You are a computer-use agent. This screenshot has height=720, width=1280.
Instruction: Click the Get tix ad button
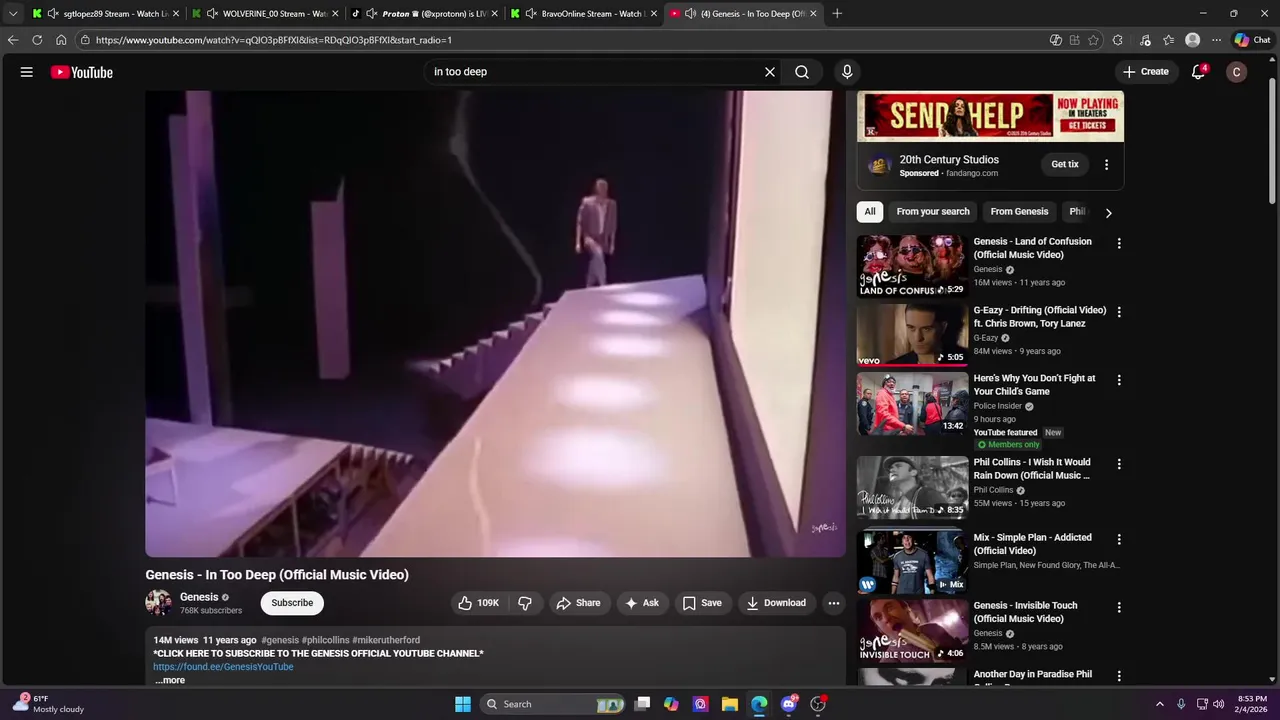tap(1065, 164)
